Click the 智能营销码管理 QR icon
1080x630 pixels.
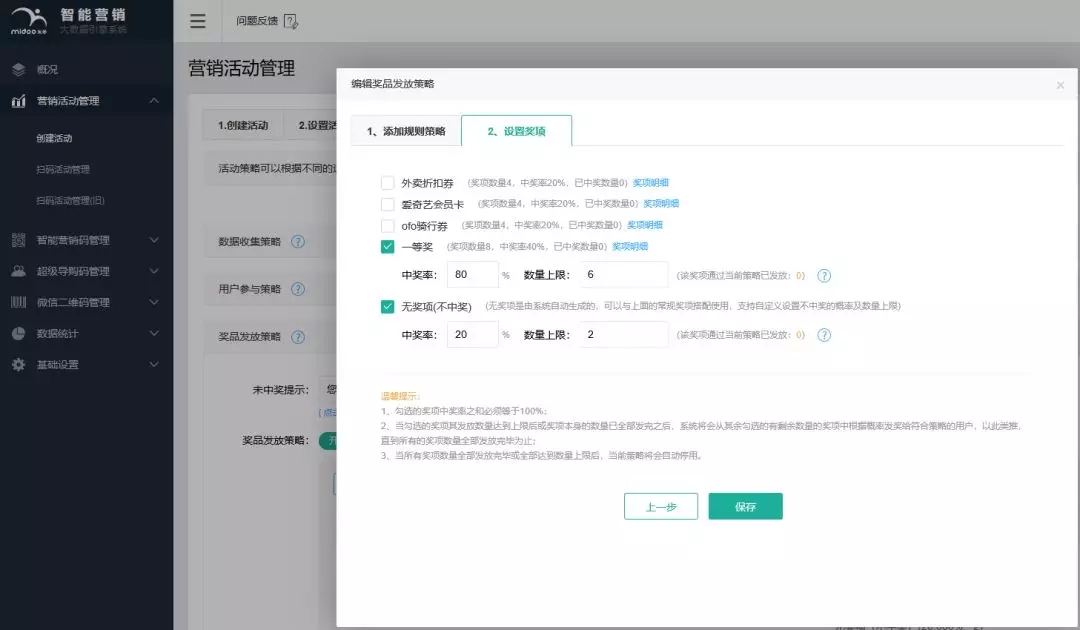[19, 240]
